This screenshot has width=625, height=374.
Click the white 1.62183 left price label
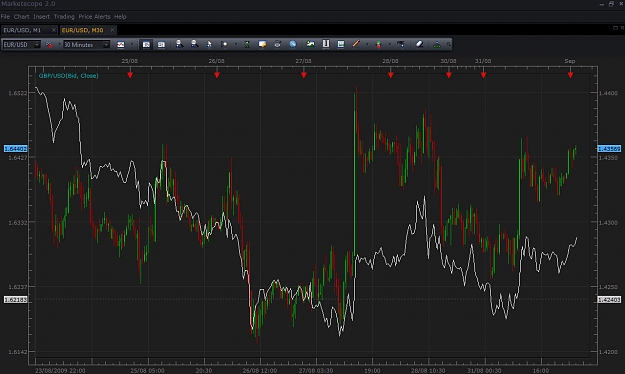pos(16,299)
